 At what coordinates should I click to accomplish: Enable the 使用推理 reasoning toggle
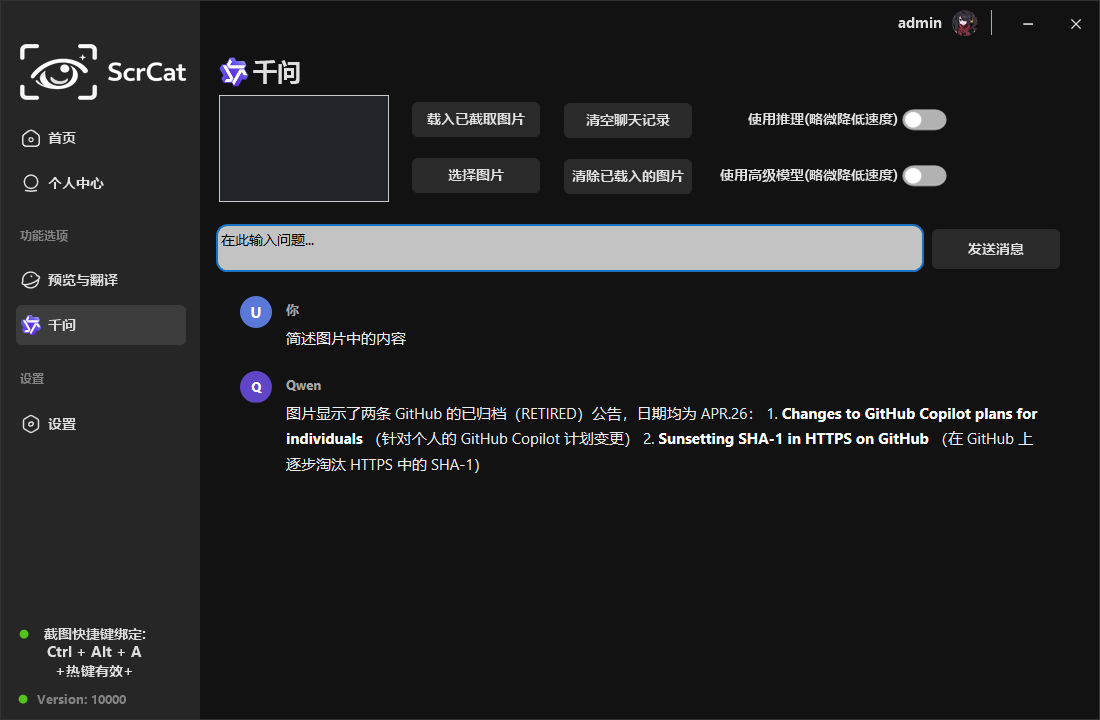point(924,120)
